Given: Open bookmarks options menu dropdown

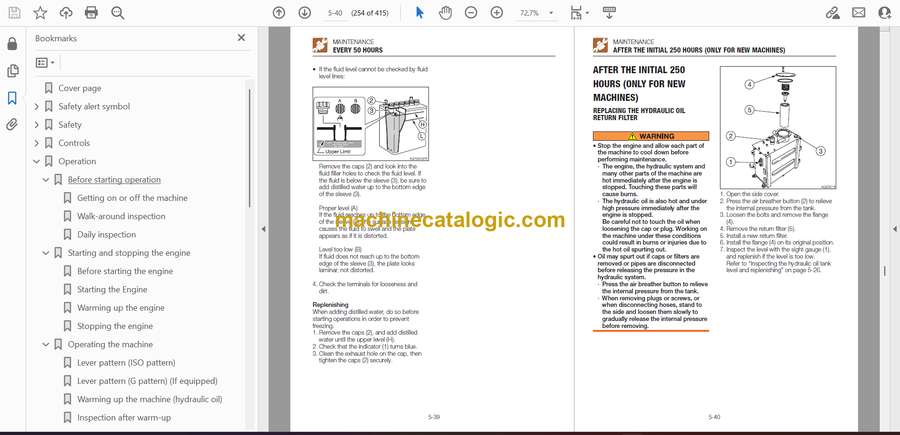Looking at the screenshot, I should pos(45,63).
